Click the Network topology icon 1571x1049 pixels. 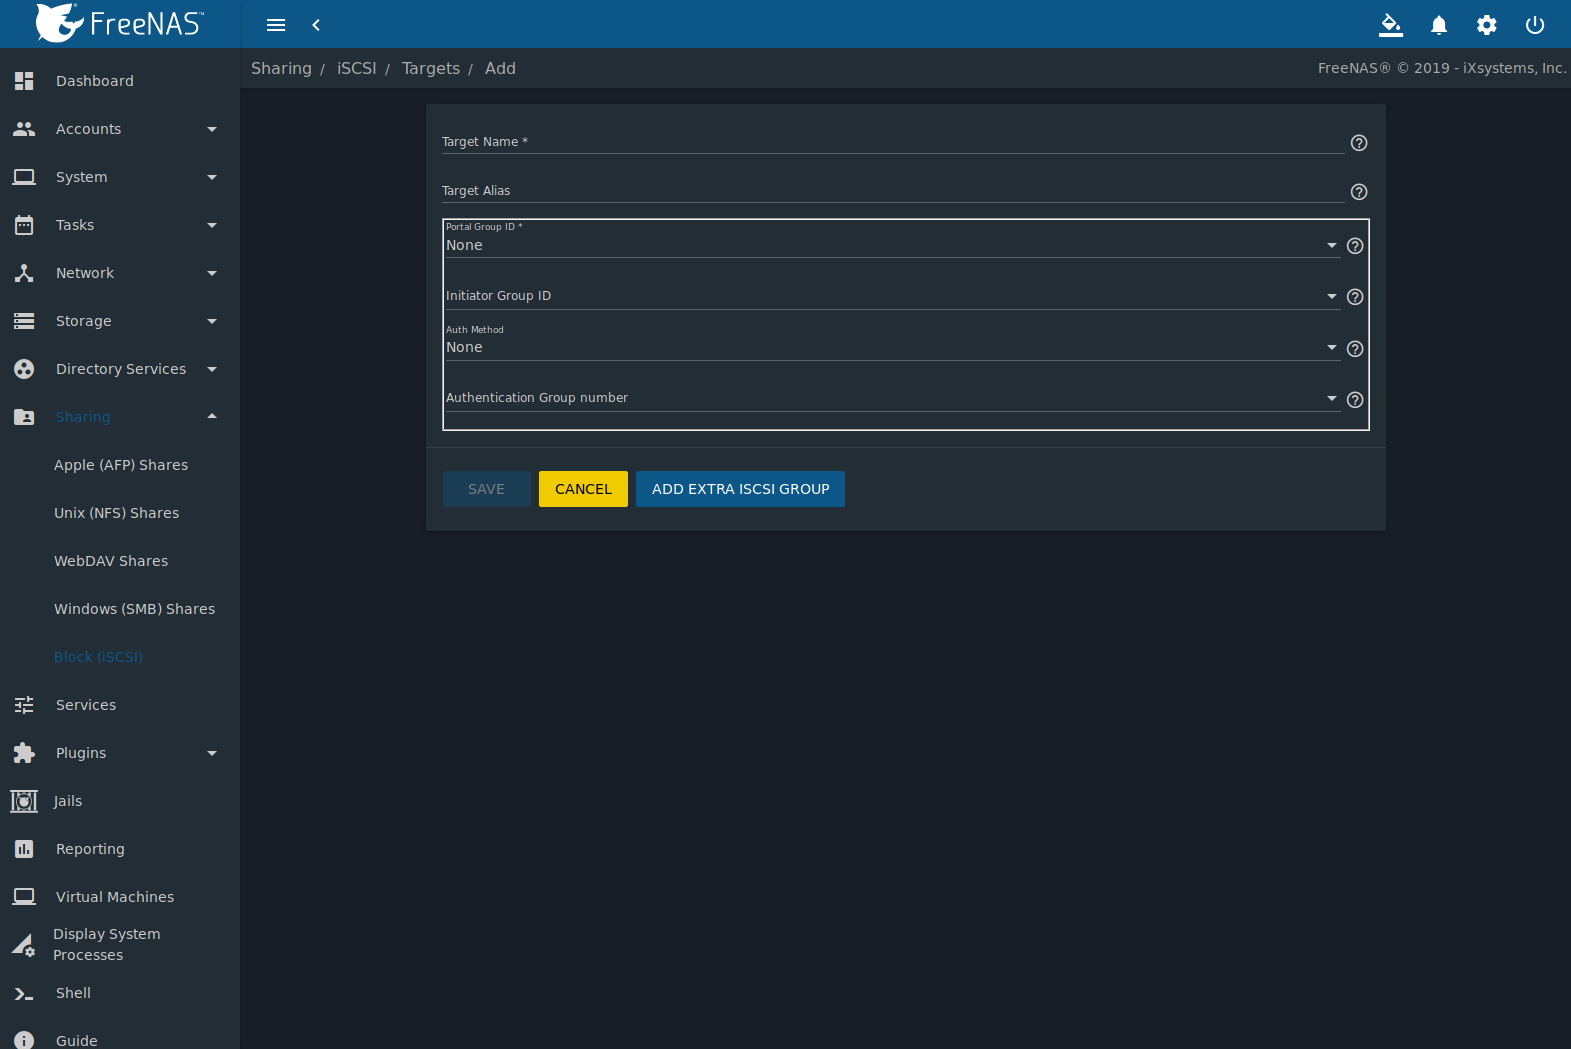click(24, 273)
